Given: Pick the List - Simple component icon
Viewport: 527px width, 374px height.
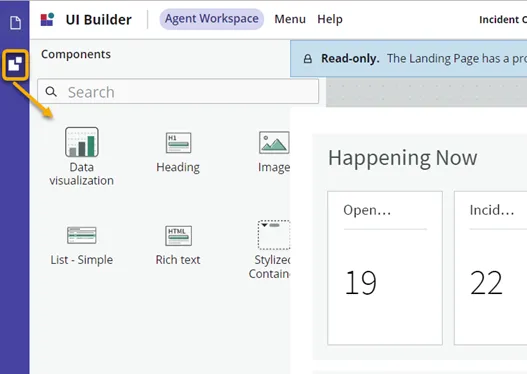Looking at the screenshot, I should [x=82, y=235].
